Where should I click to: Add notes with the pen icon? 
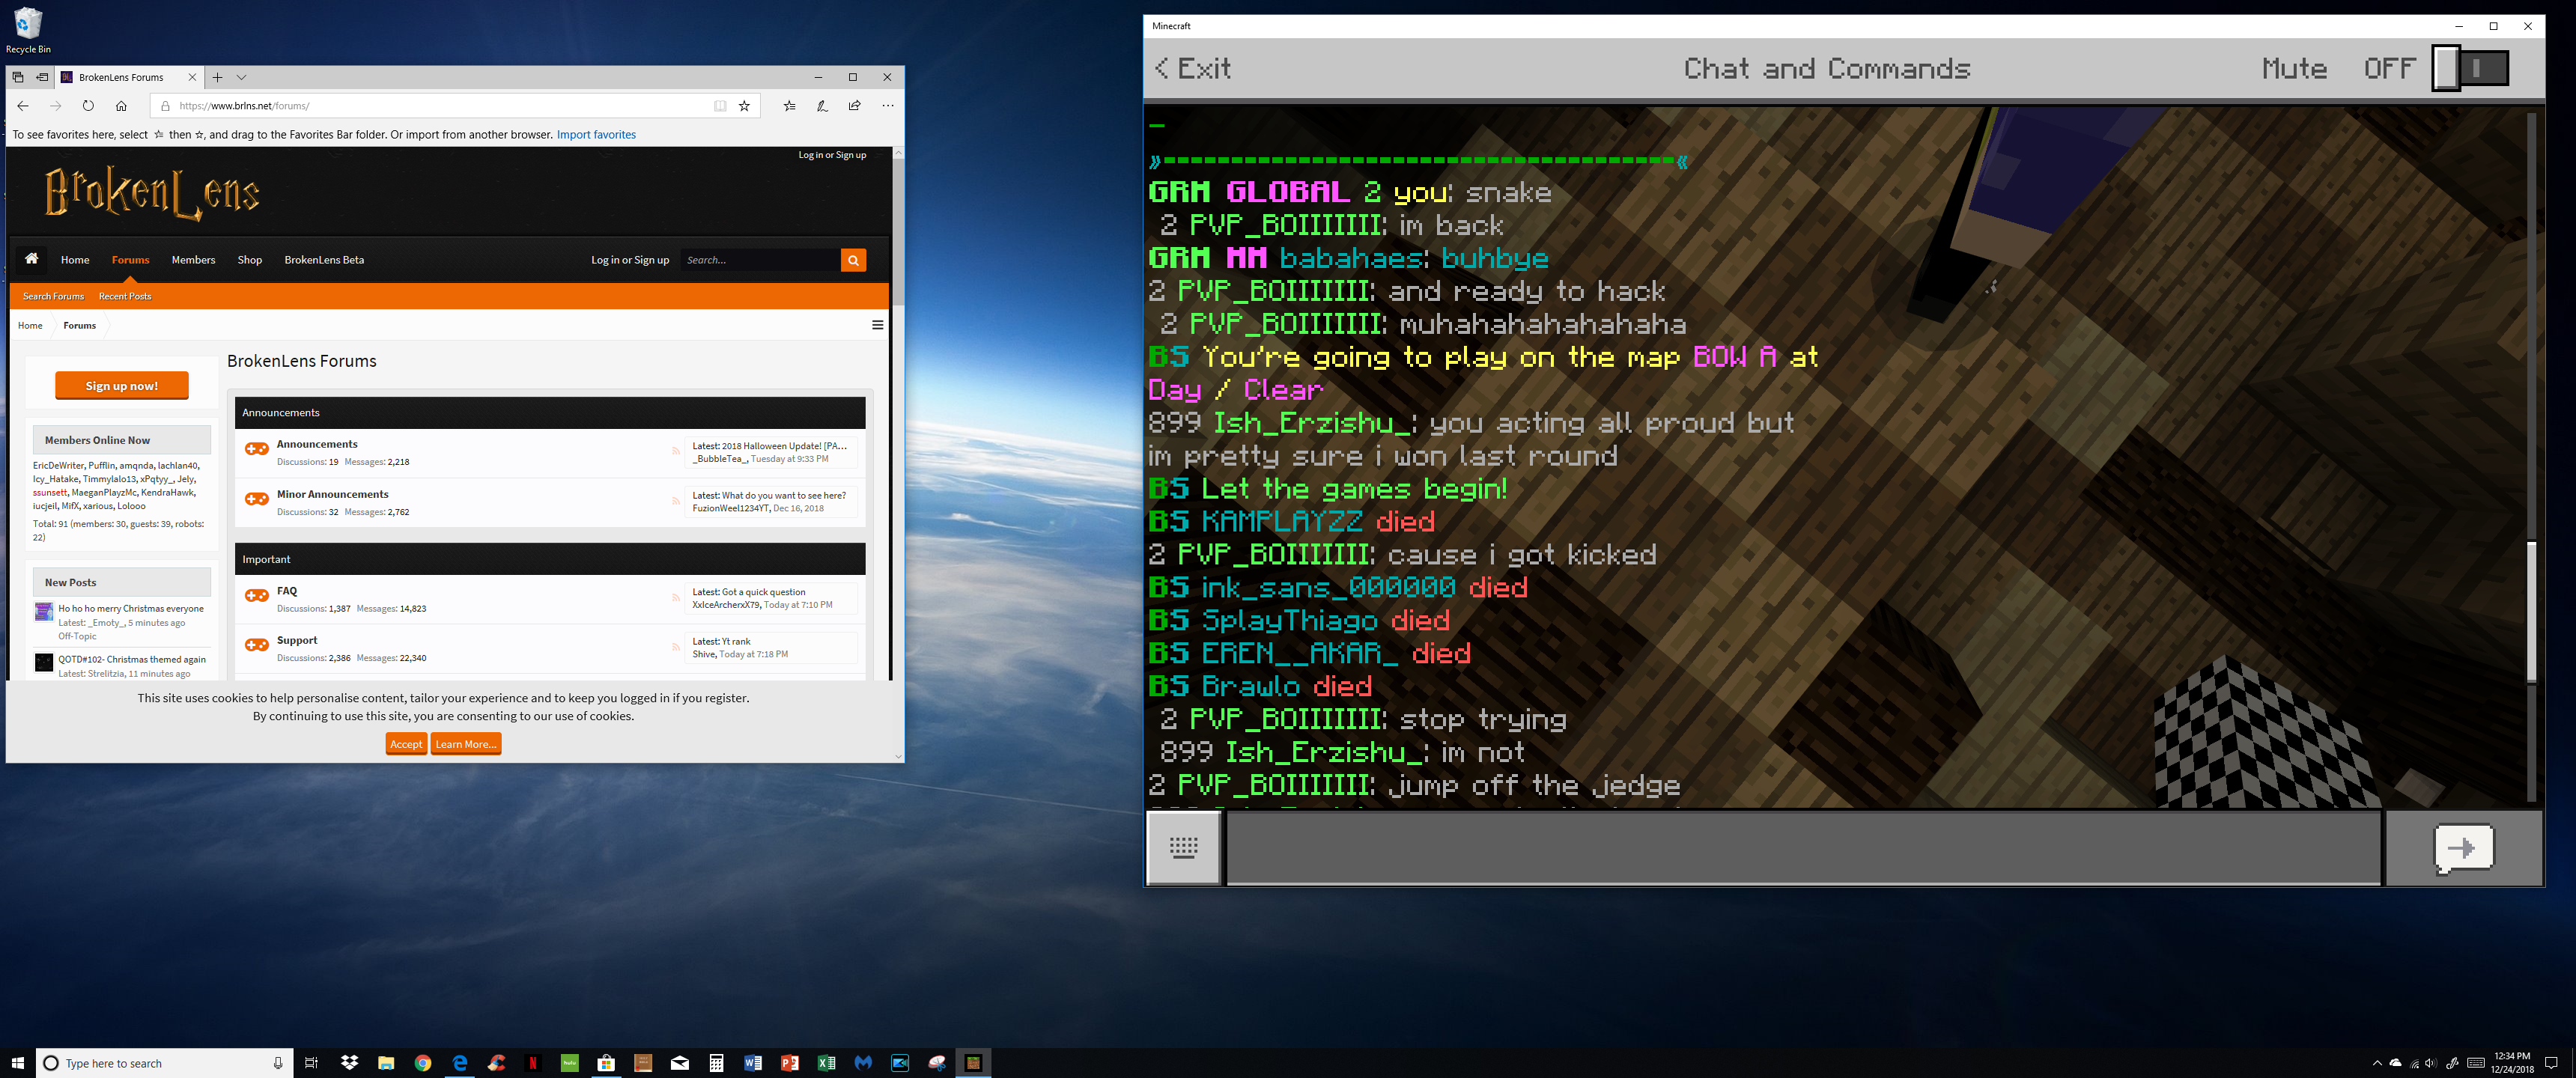tap(822, 106)
